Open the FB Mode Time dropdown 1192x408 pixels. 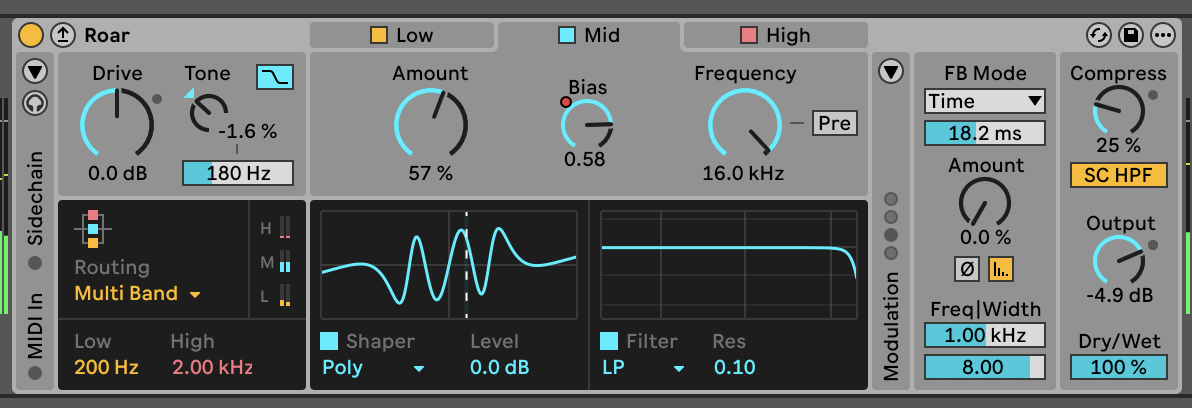pyautogui.click(x=985, y=101)
